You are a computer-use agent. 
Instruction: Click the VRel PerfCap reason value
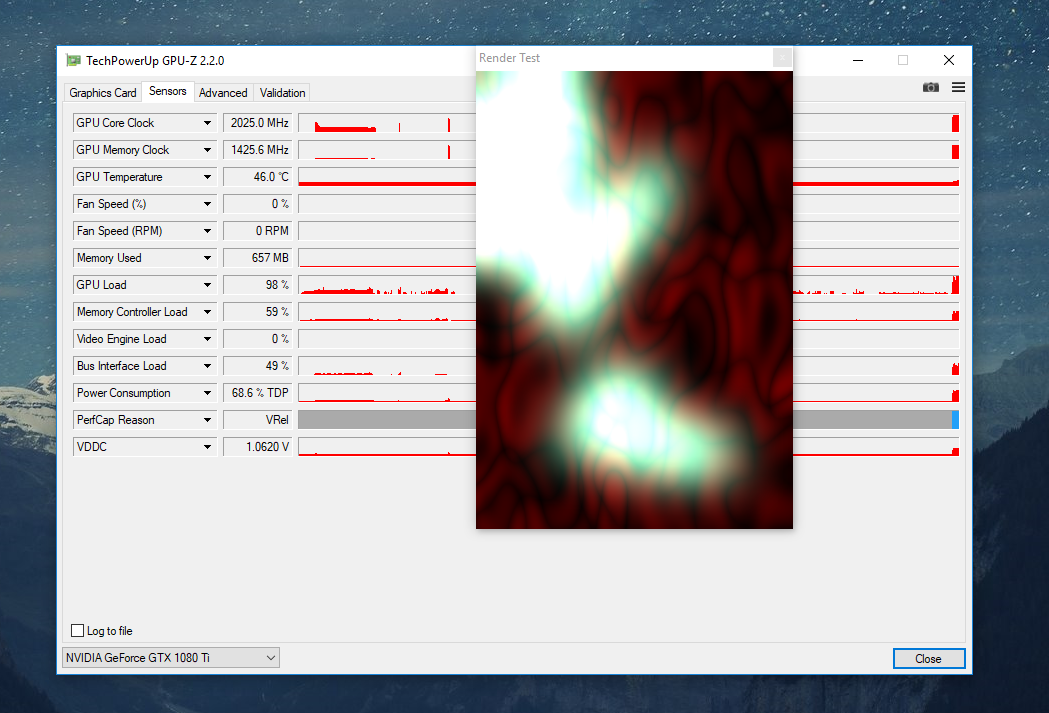258,420
